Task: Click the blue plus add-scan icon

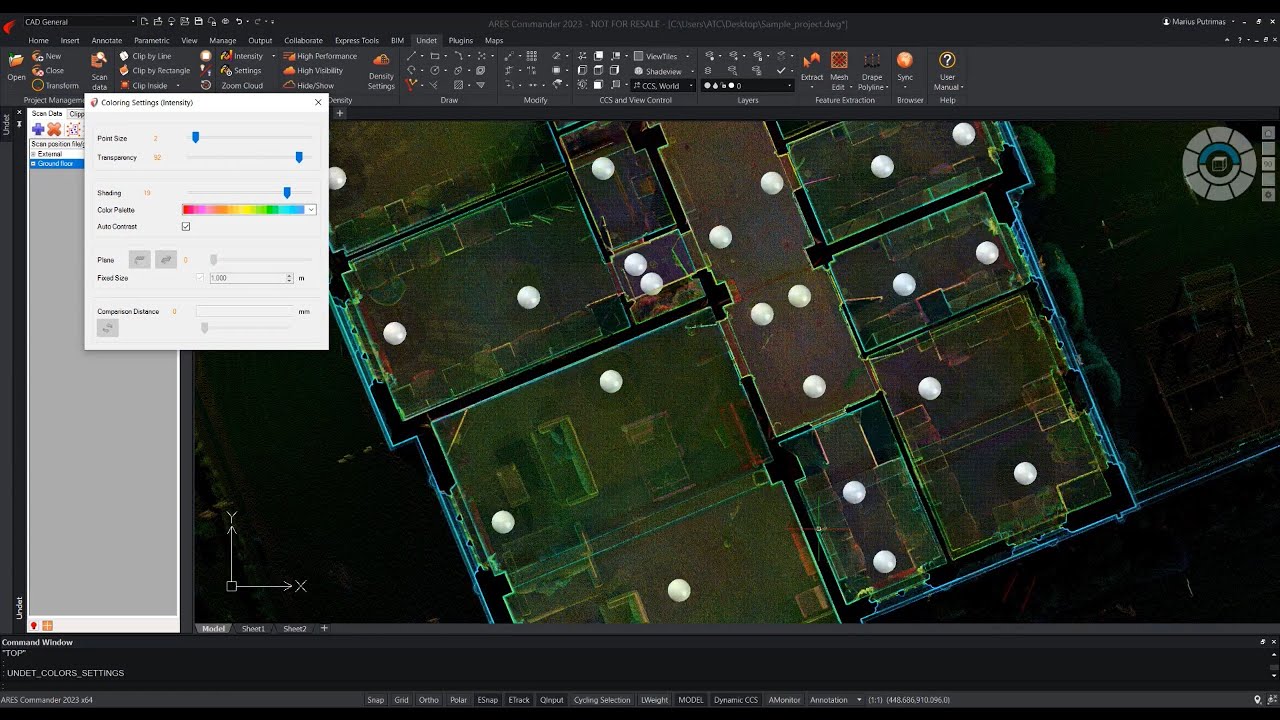Action: tap(38, 130)
